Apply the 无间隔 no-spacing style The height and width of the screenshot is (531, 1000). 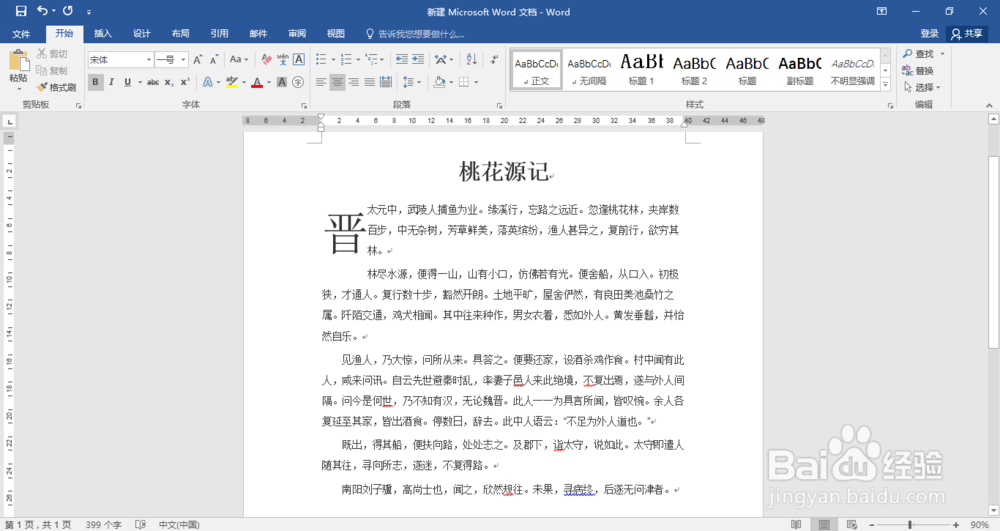click(589, 69)
